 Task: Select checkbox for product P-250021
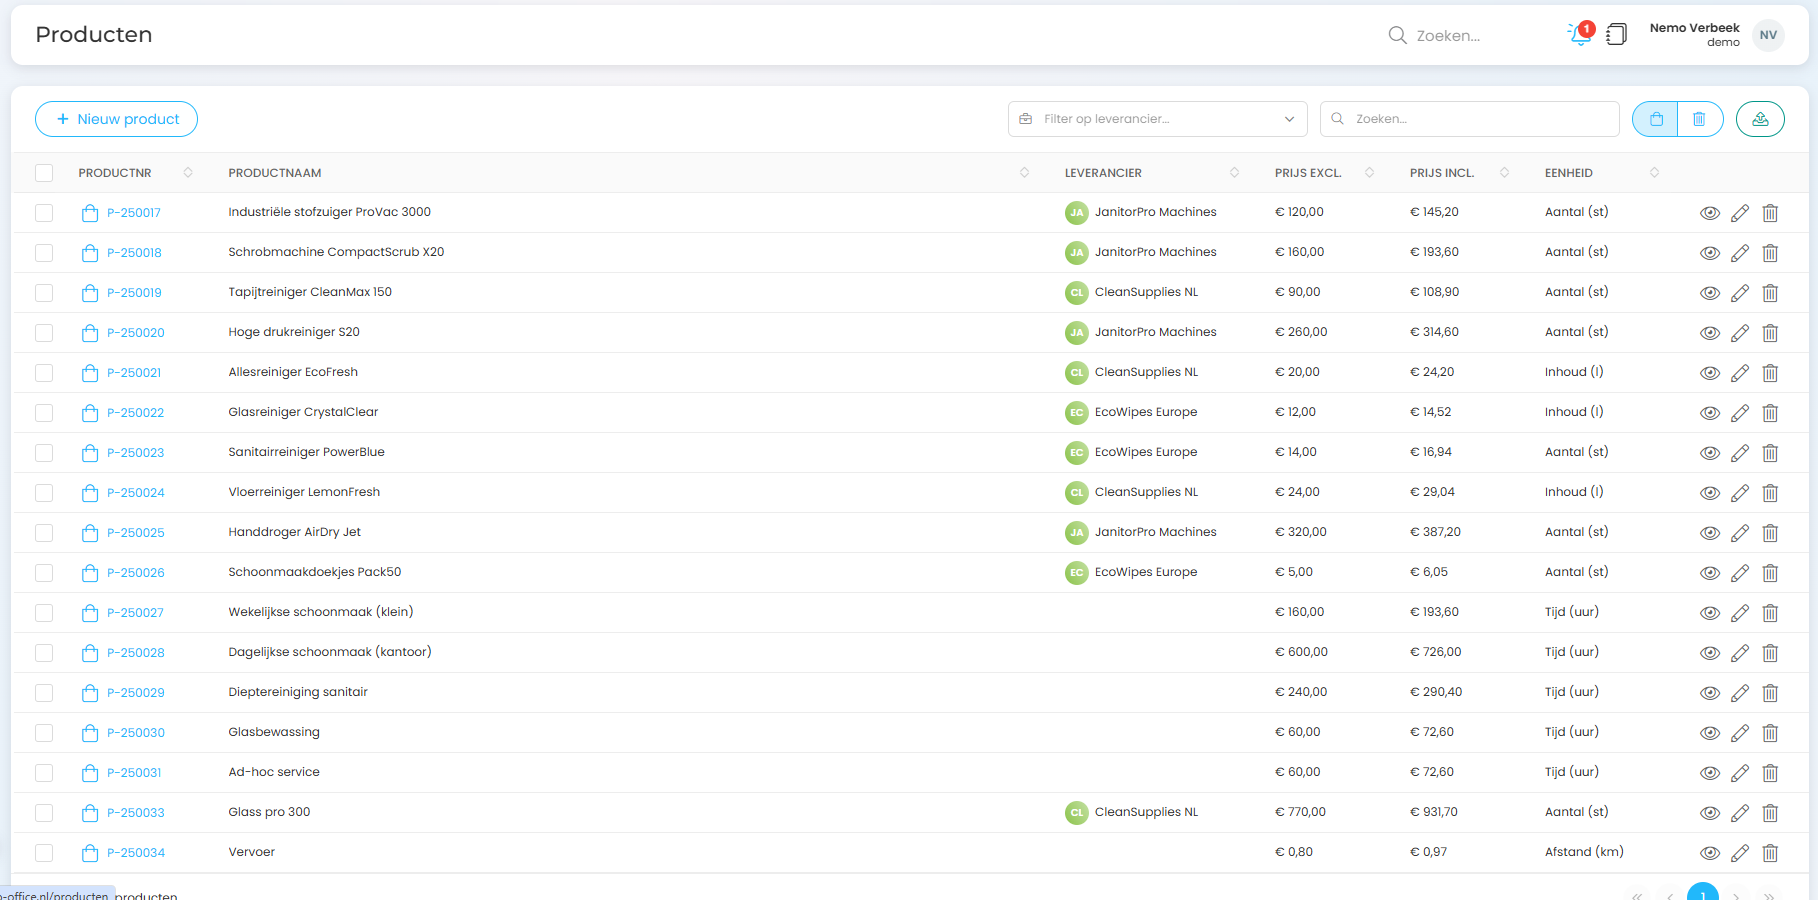[x=44, y=373]
